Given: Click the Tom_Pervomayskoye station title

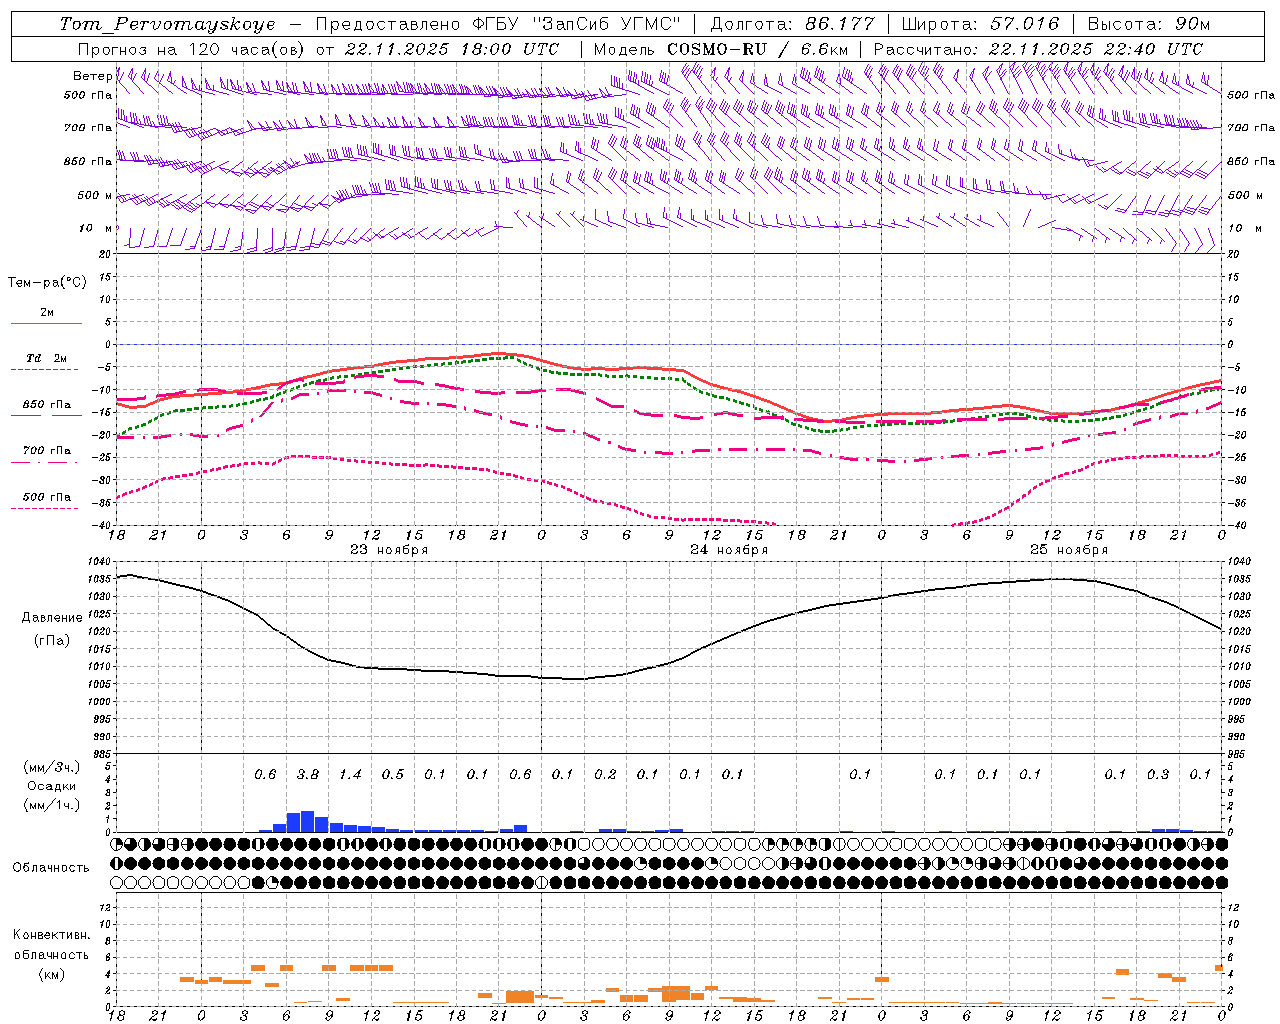Looking at the screenshot, I should click(x=167, y=24).
